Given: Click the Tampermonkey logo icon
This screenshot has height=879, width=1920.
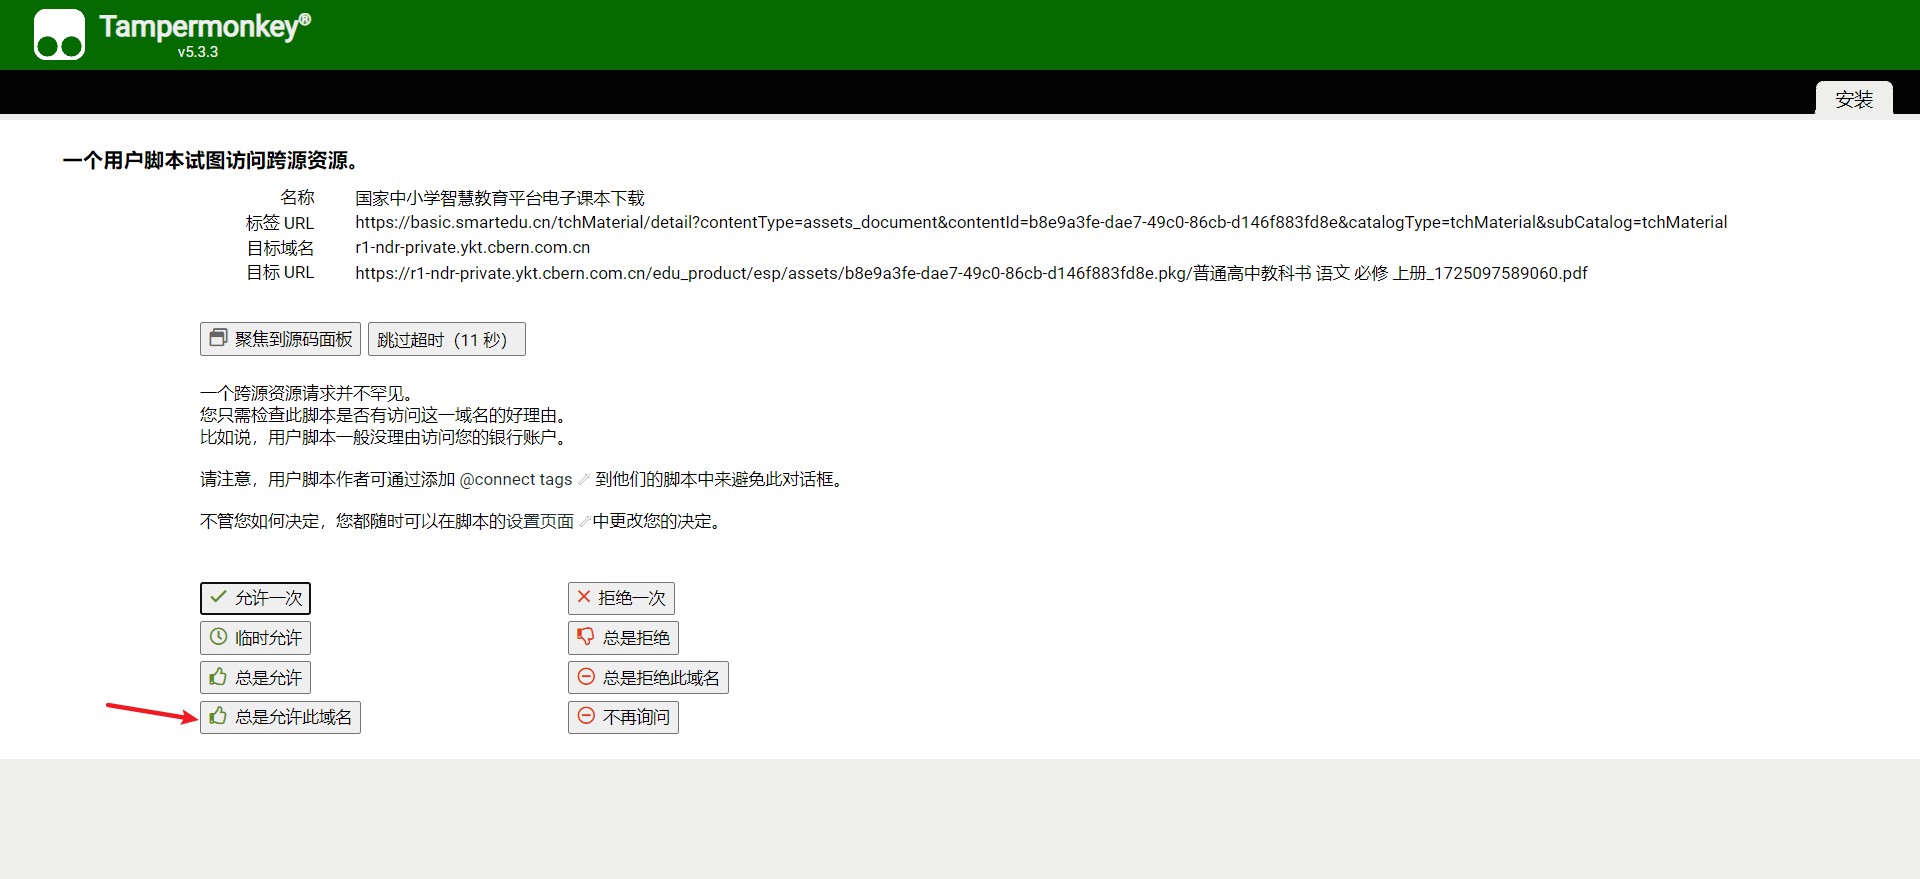Looking at the screenshot, I should [59, 35].
